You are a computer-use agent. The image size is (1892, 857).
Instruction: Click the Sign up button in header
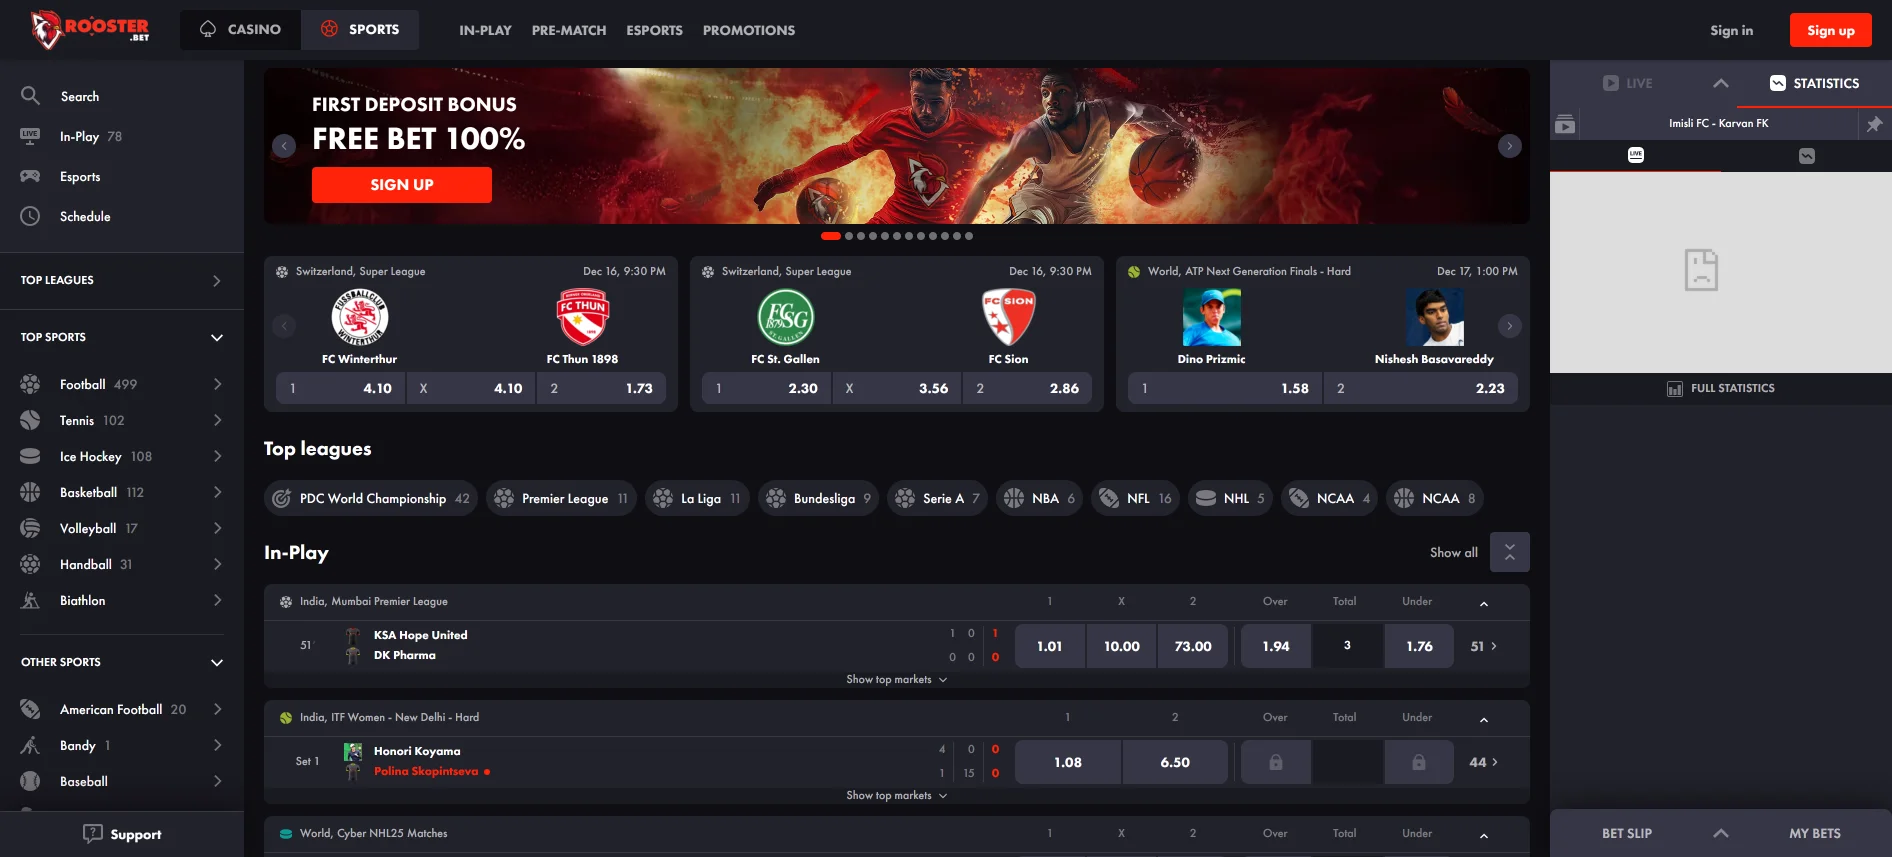coord(1830,30)
